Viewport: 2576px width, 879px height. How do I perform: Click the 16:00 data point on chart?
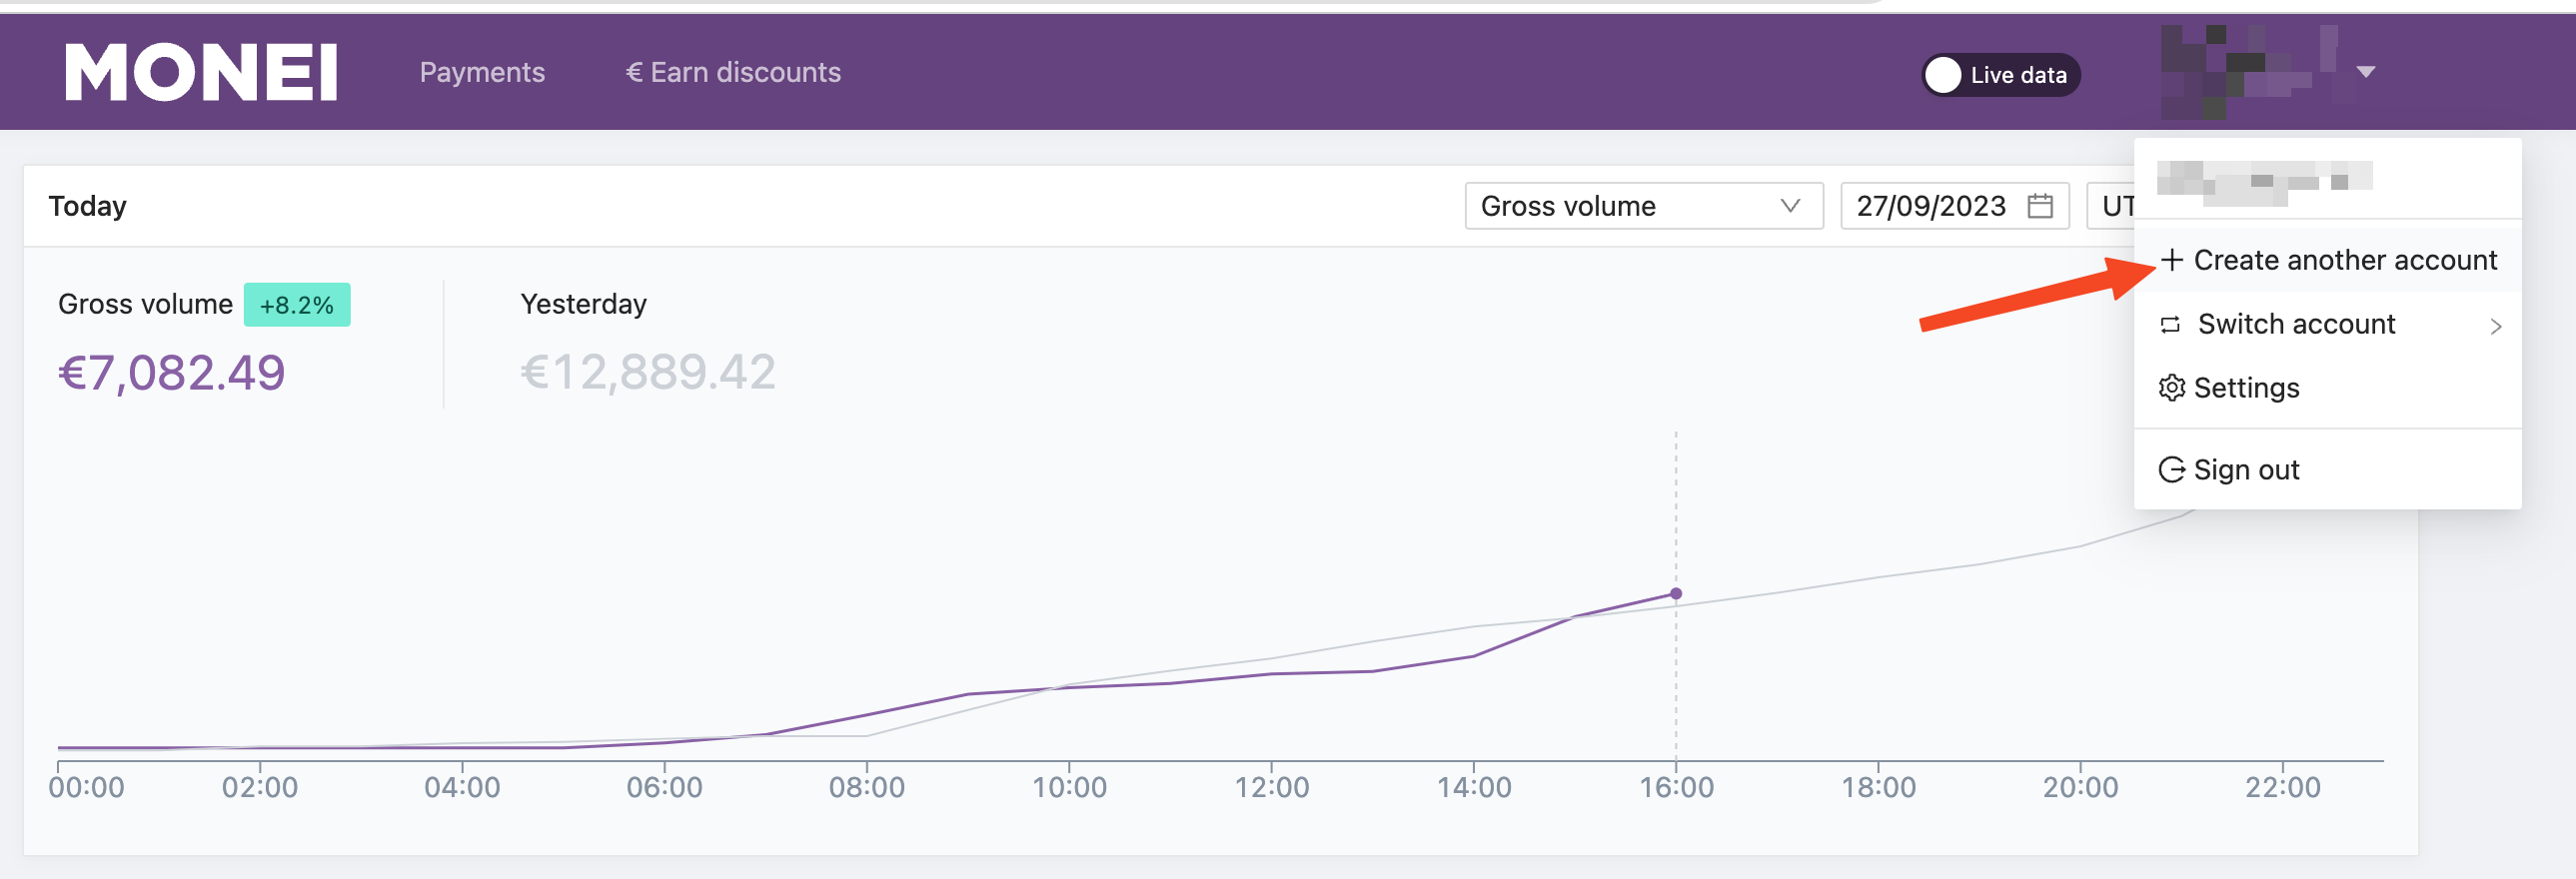tap(1676, 594)
